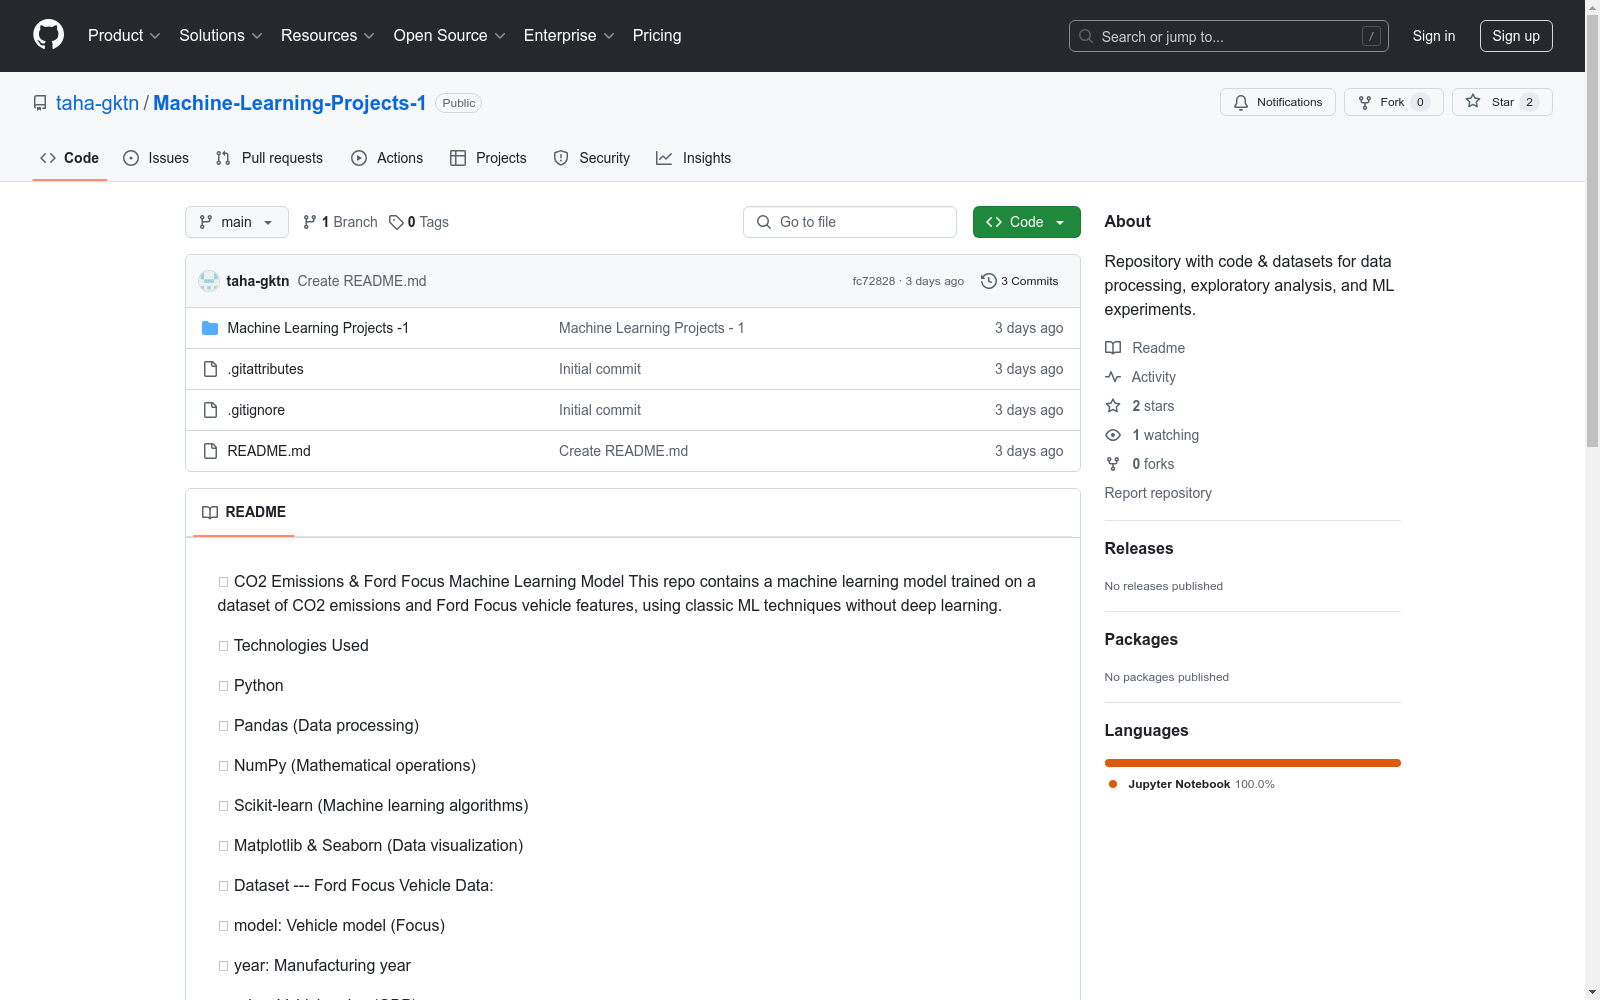Click the star icon beside 2 stars

tap(1113, 406)
